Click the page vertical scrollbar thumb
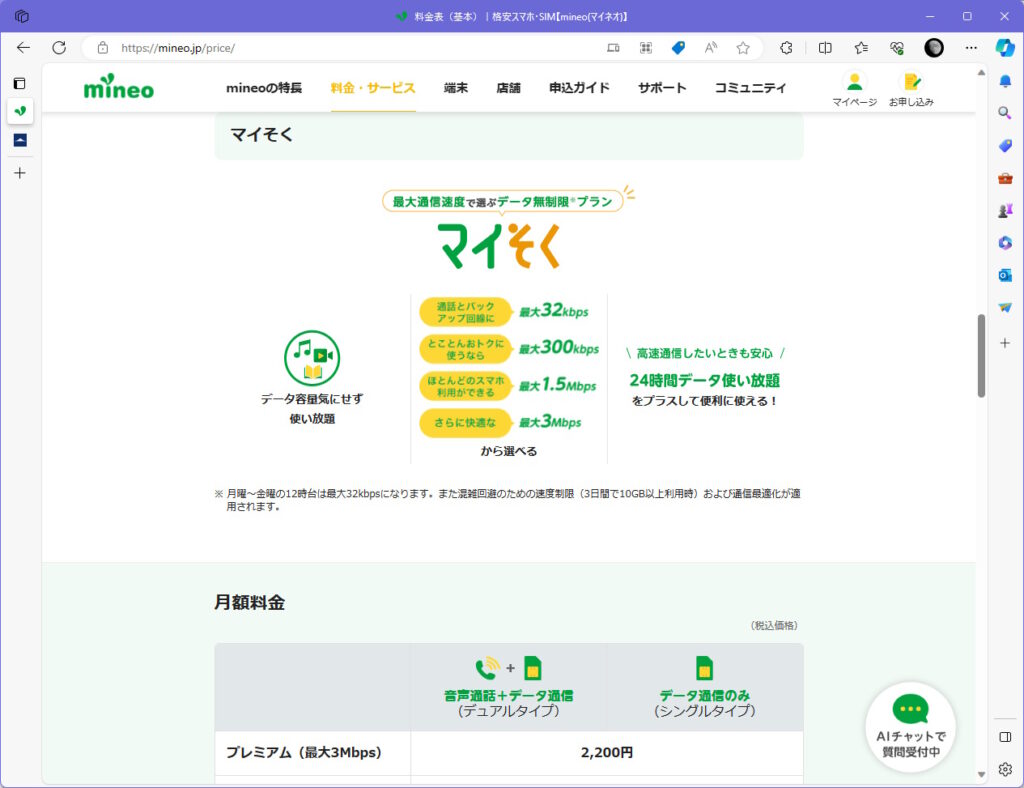 click(981, 356)
